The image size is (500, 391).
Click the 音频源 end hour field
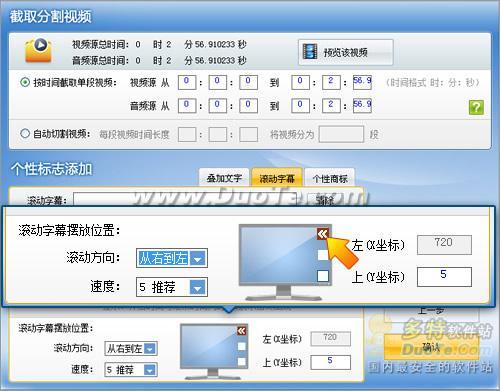coord(300,106)
